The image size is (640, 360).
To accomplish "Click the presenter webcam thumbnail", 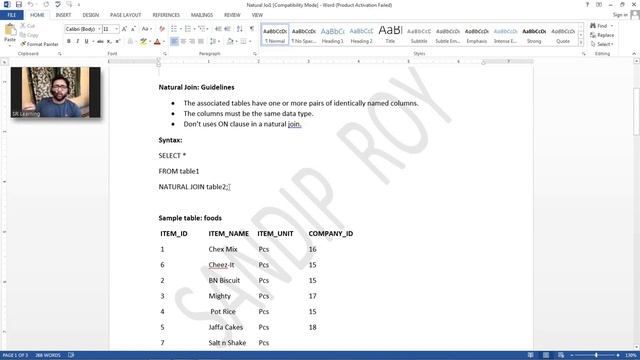I will pos(56,92).
